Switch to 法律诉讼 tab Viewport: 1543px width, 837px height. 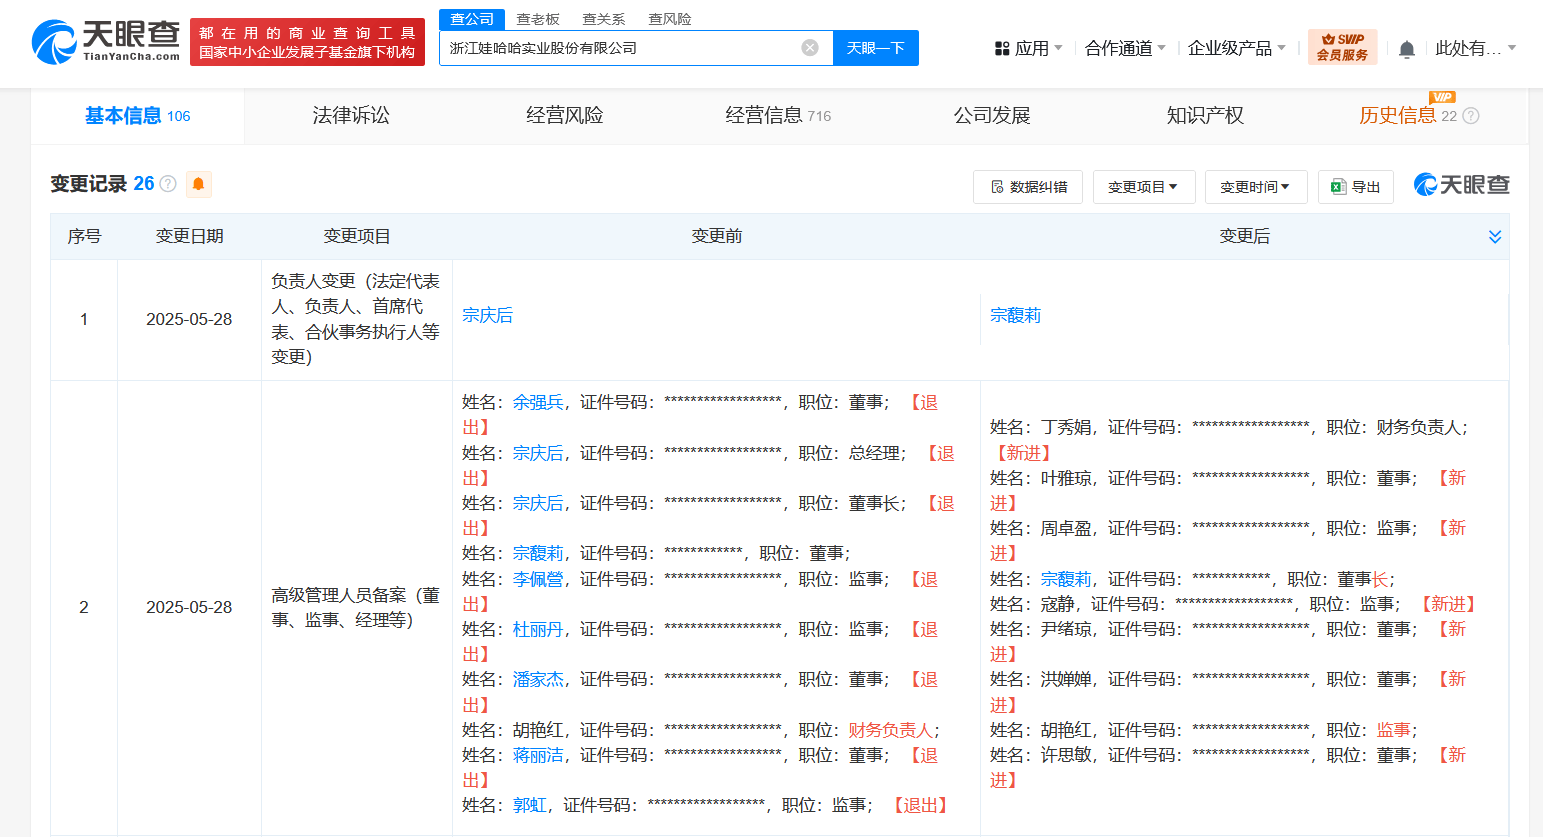click(x=351, y=116)
